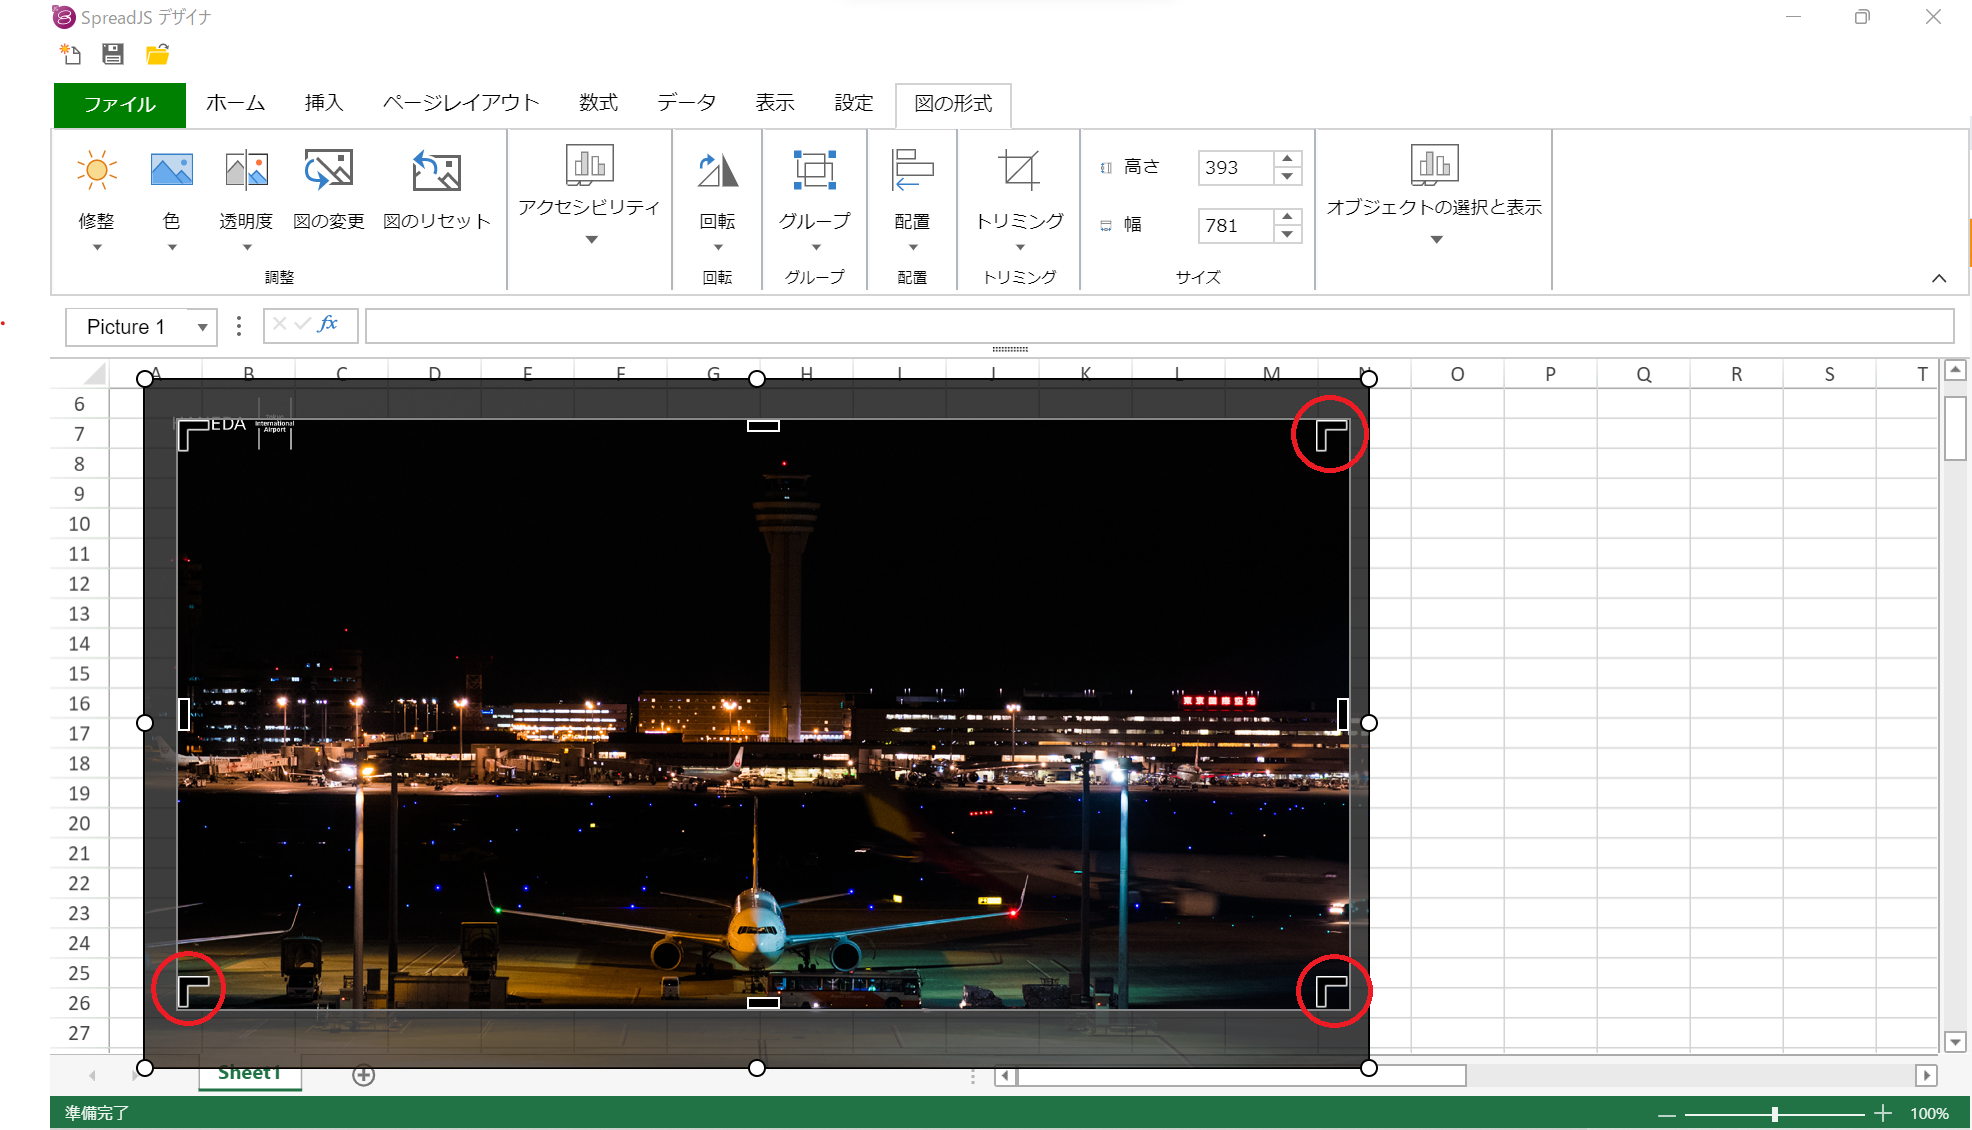Image resolution: width=1972 pixels, height=1130 pixels.
Task: Open the ファイル tab
Action: (120, 104)
